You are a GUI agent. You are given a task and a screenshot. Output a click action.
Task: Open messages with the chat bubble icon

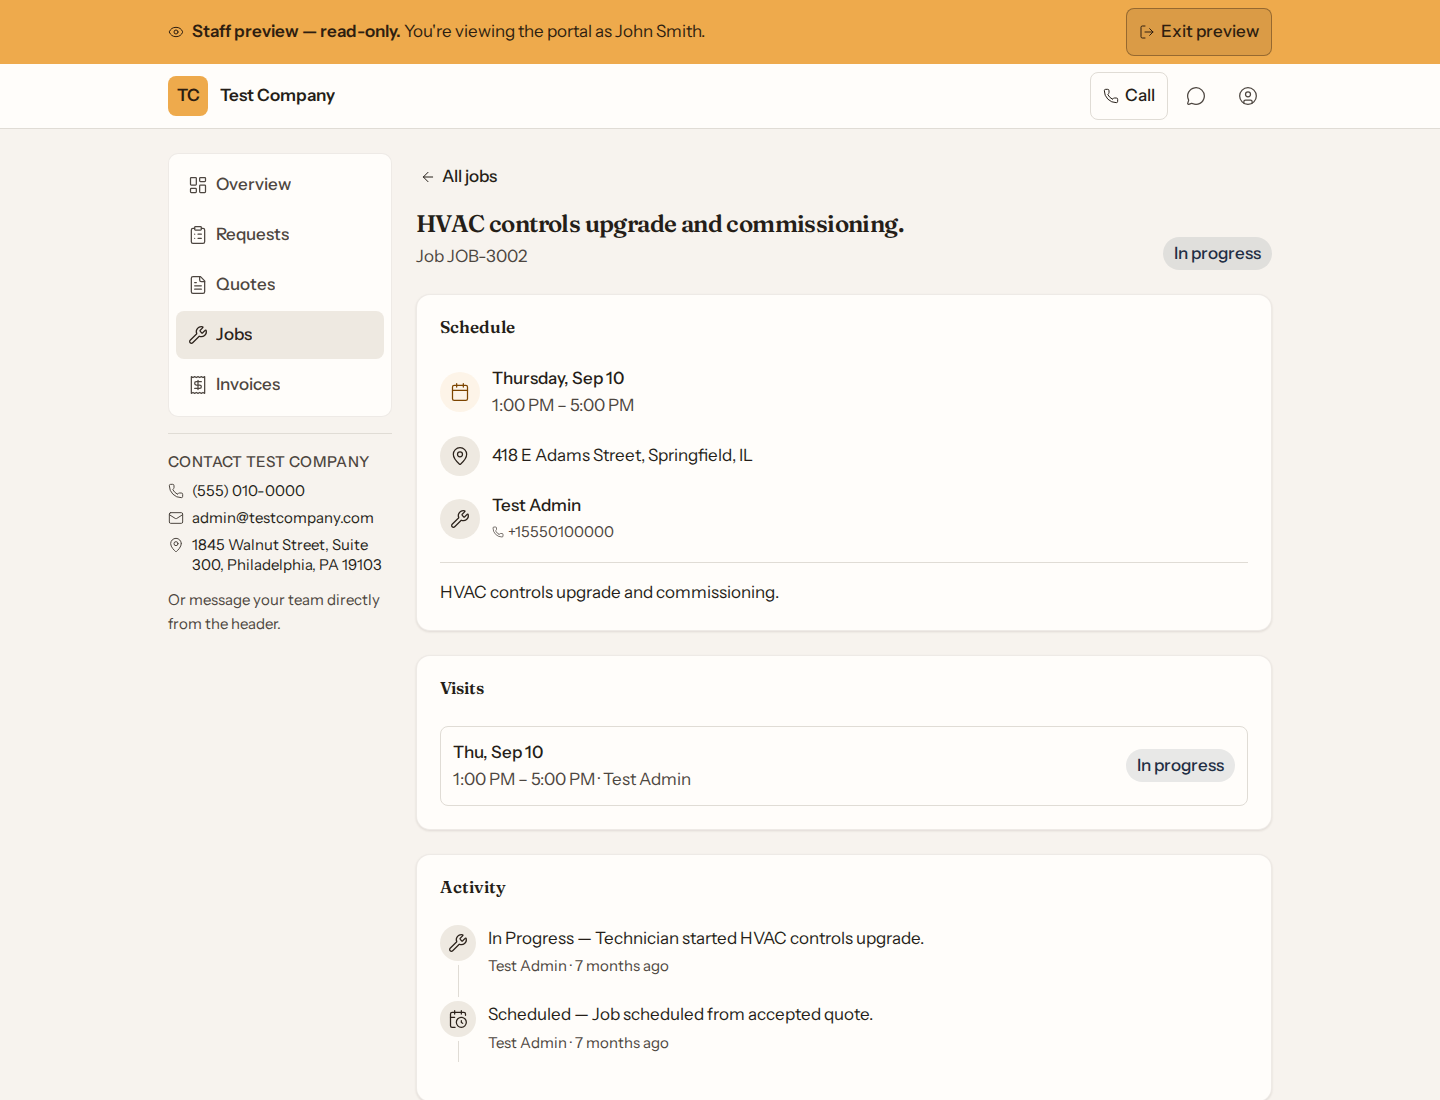coord(1196,96)
